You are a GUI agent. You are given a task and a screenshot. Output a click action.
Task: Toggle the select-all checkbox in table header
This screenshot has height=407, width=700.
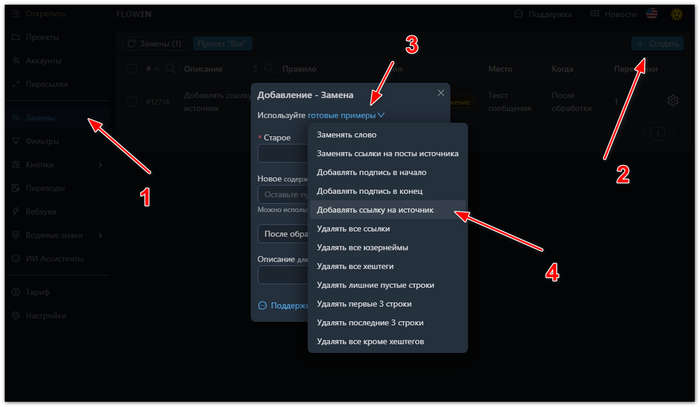(x=133, y=69)
